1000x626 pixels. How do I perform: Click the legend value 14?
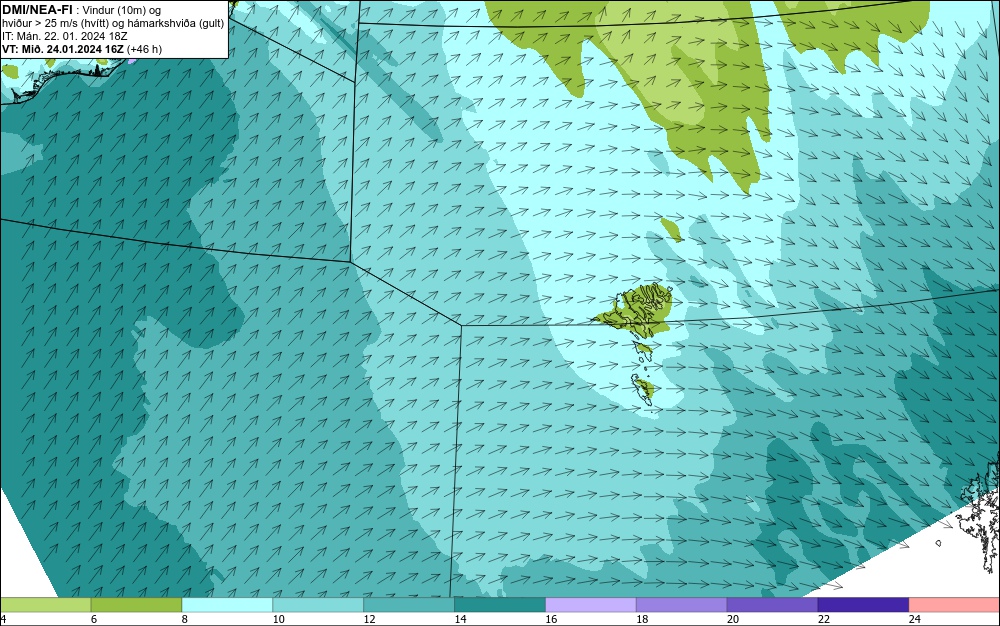(x=460, y=619)
